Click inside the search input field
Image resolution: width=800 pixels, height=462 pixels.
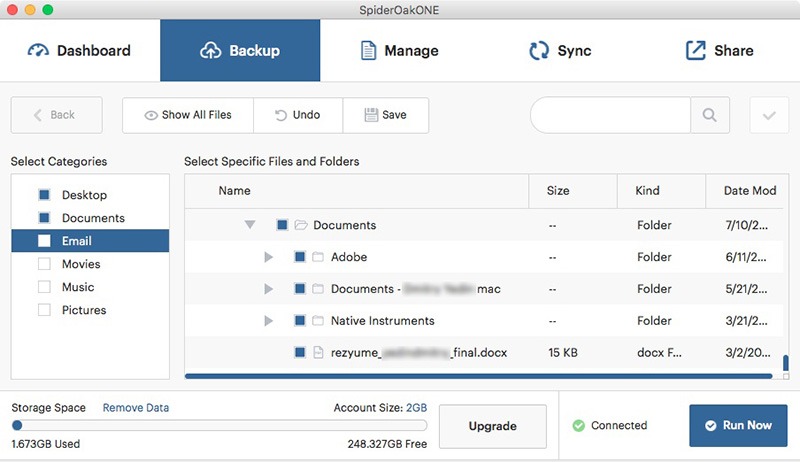[x=610, y=115]
